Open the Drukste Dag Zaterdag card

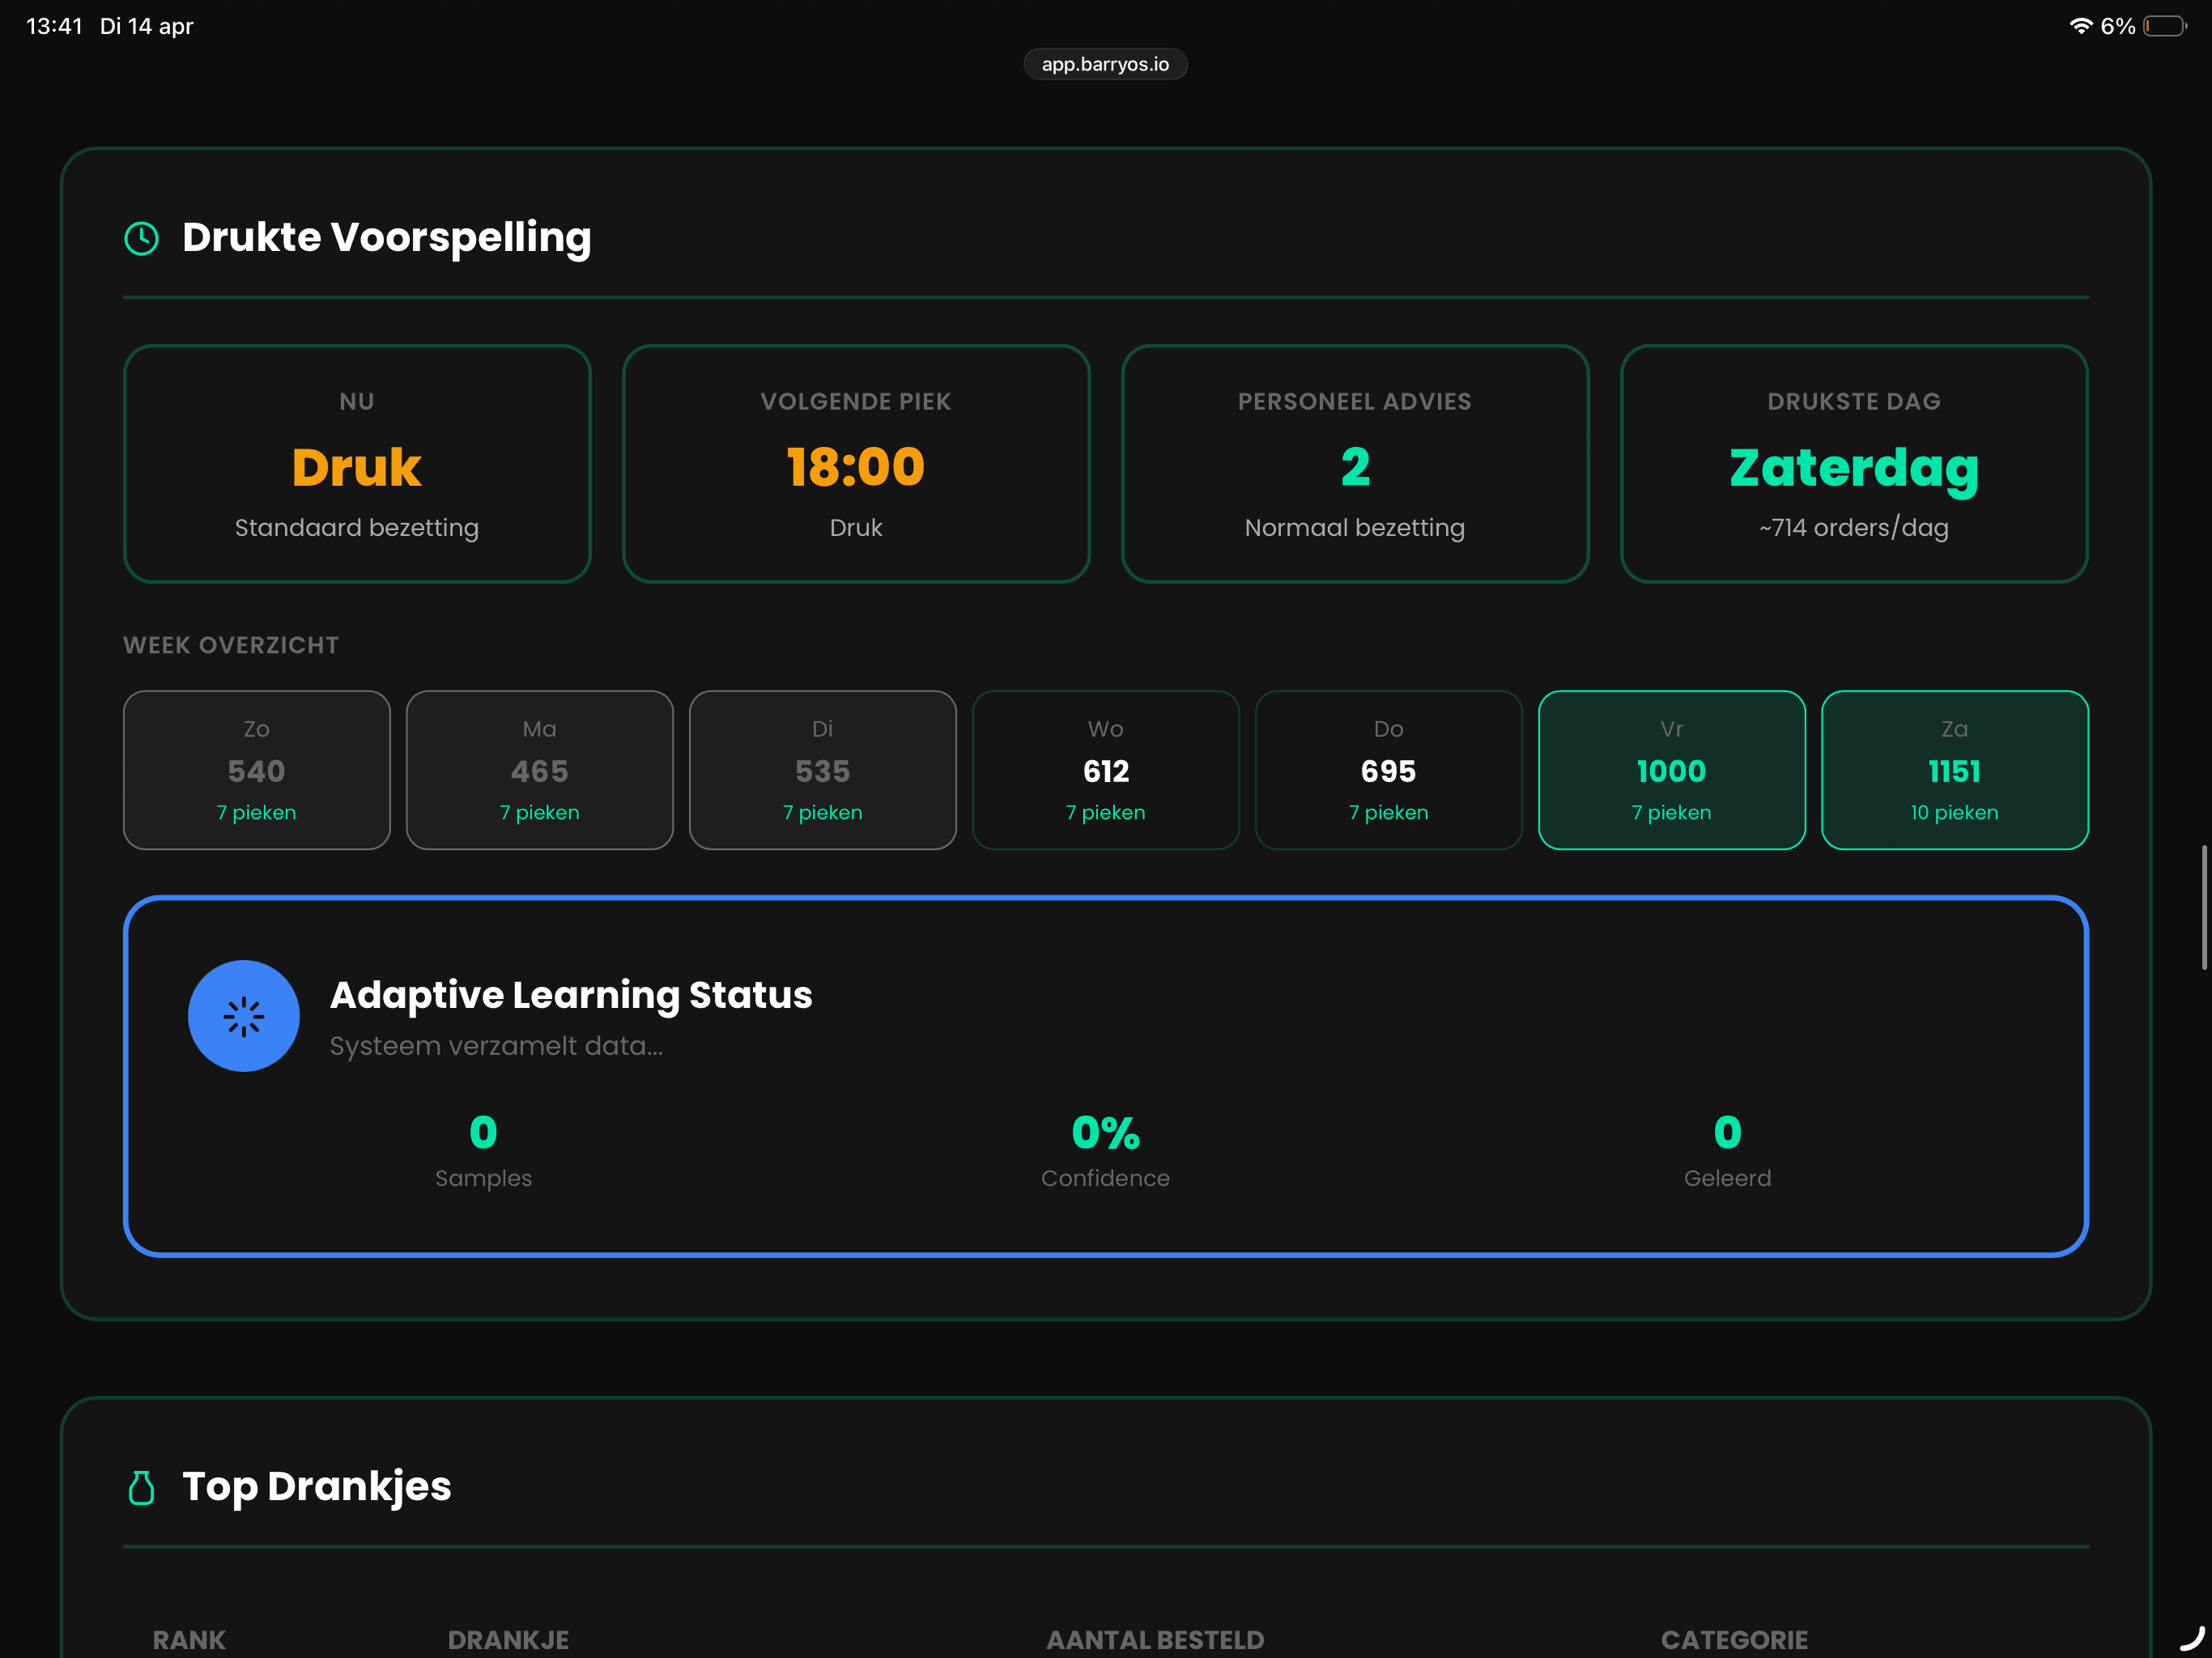[x=1854, y=464]
